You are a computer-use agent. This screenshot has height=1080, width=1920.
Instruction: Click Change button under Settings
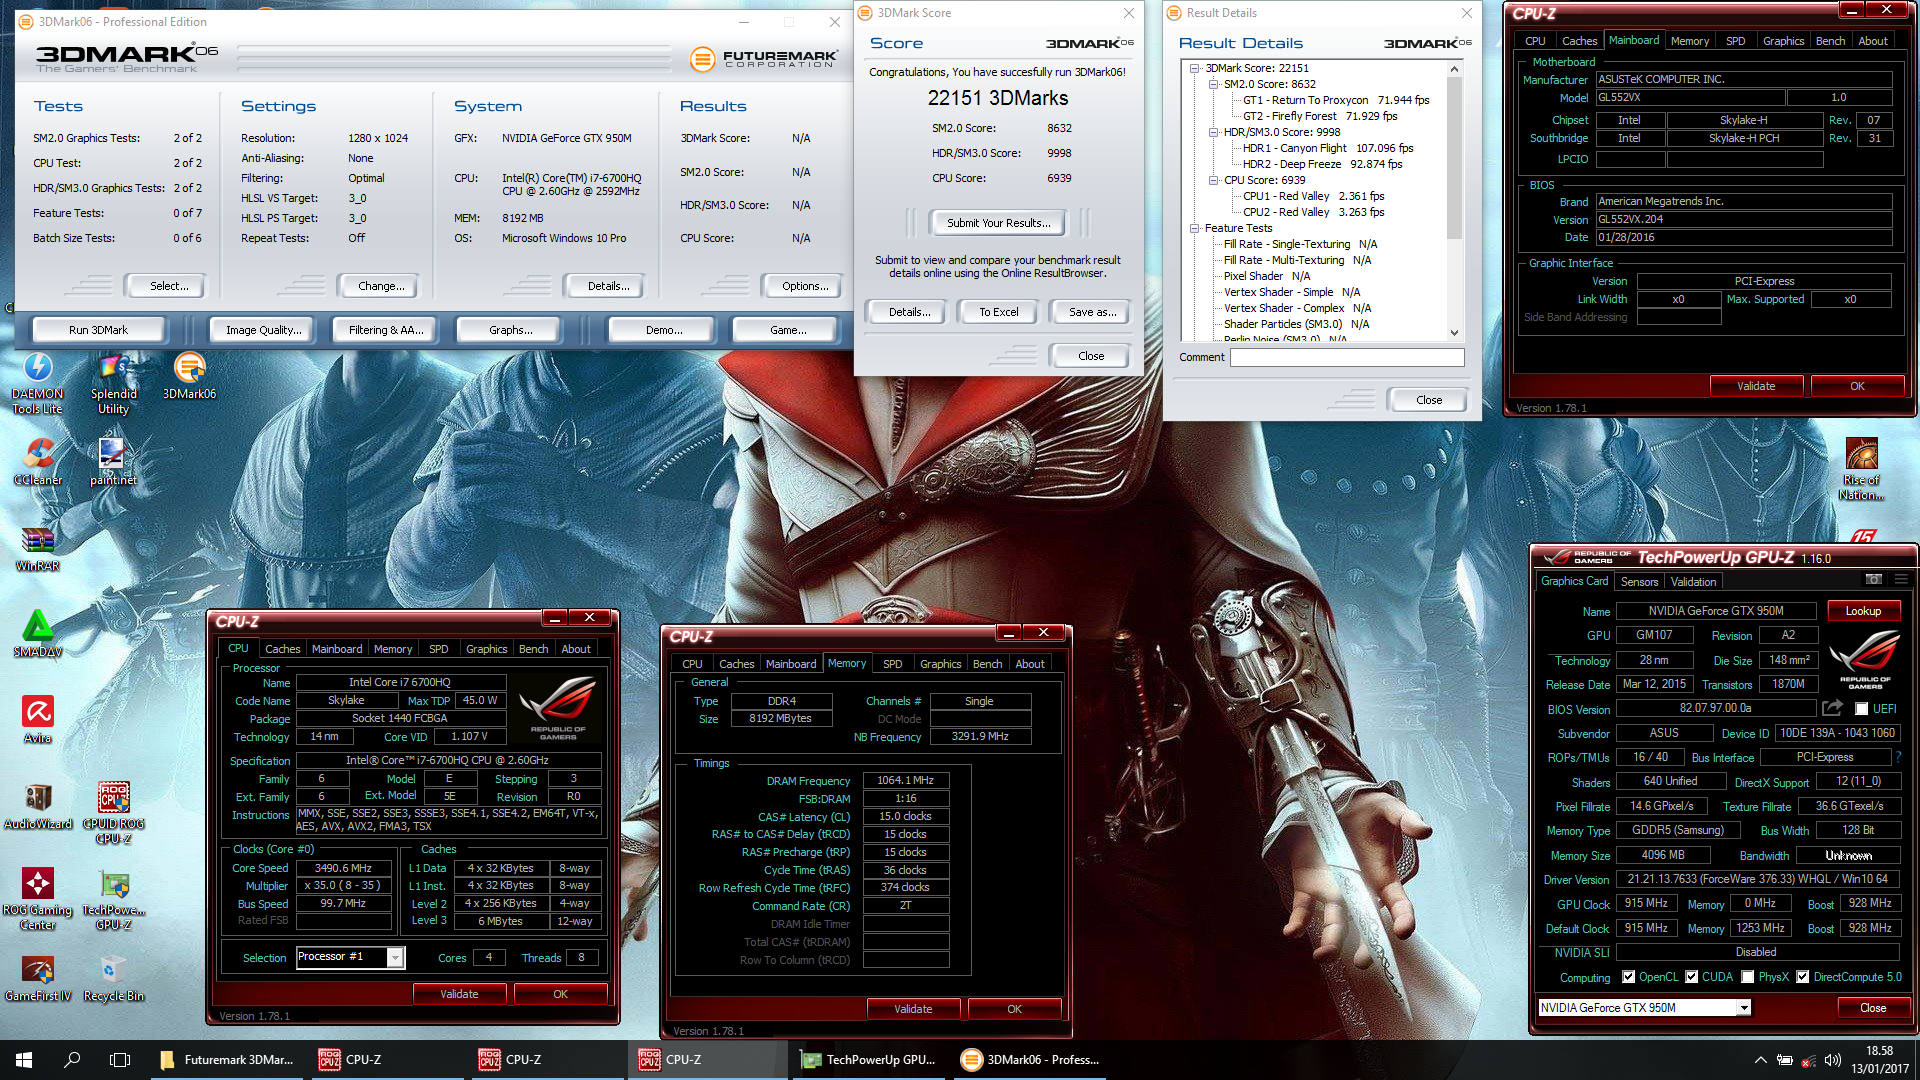click(381, 286)
